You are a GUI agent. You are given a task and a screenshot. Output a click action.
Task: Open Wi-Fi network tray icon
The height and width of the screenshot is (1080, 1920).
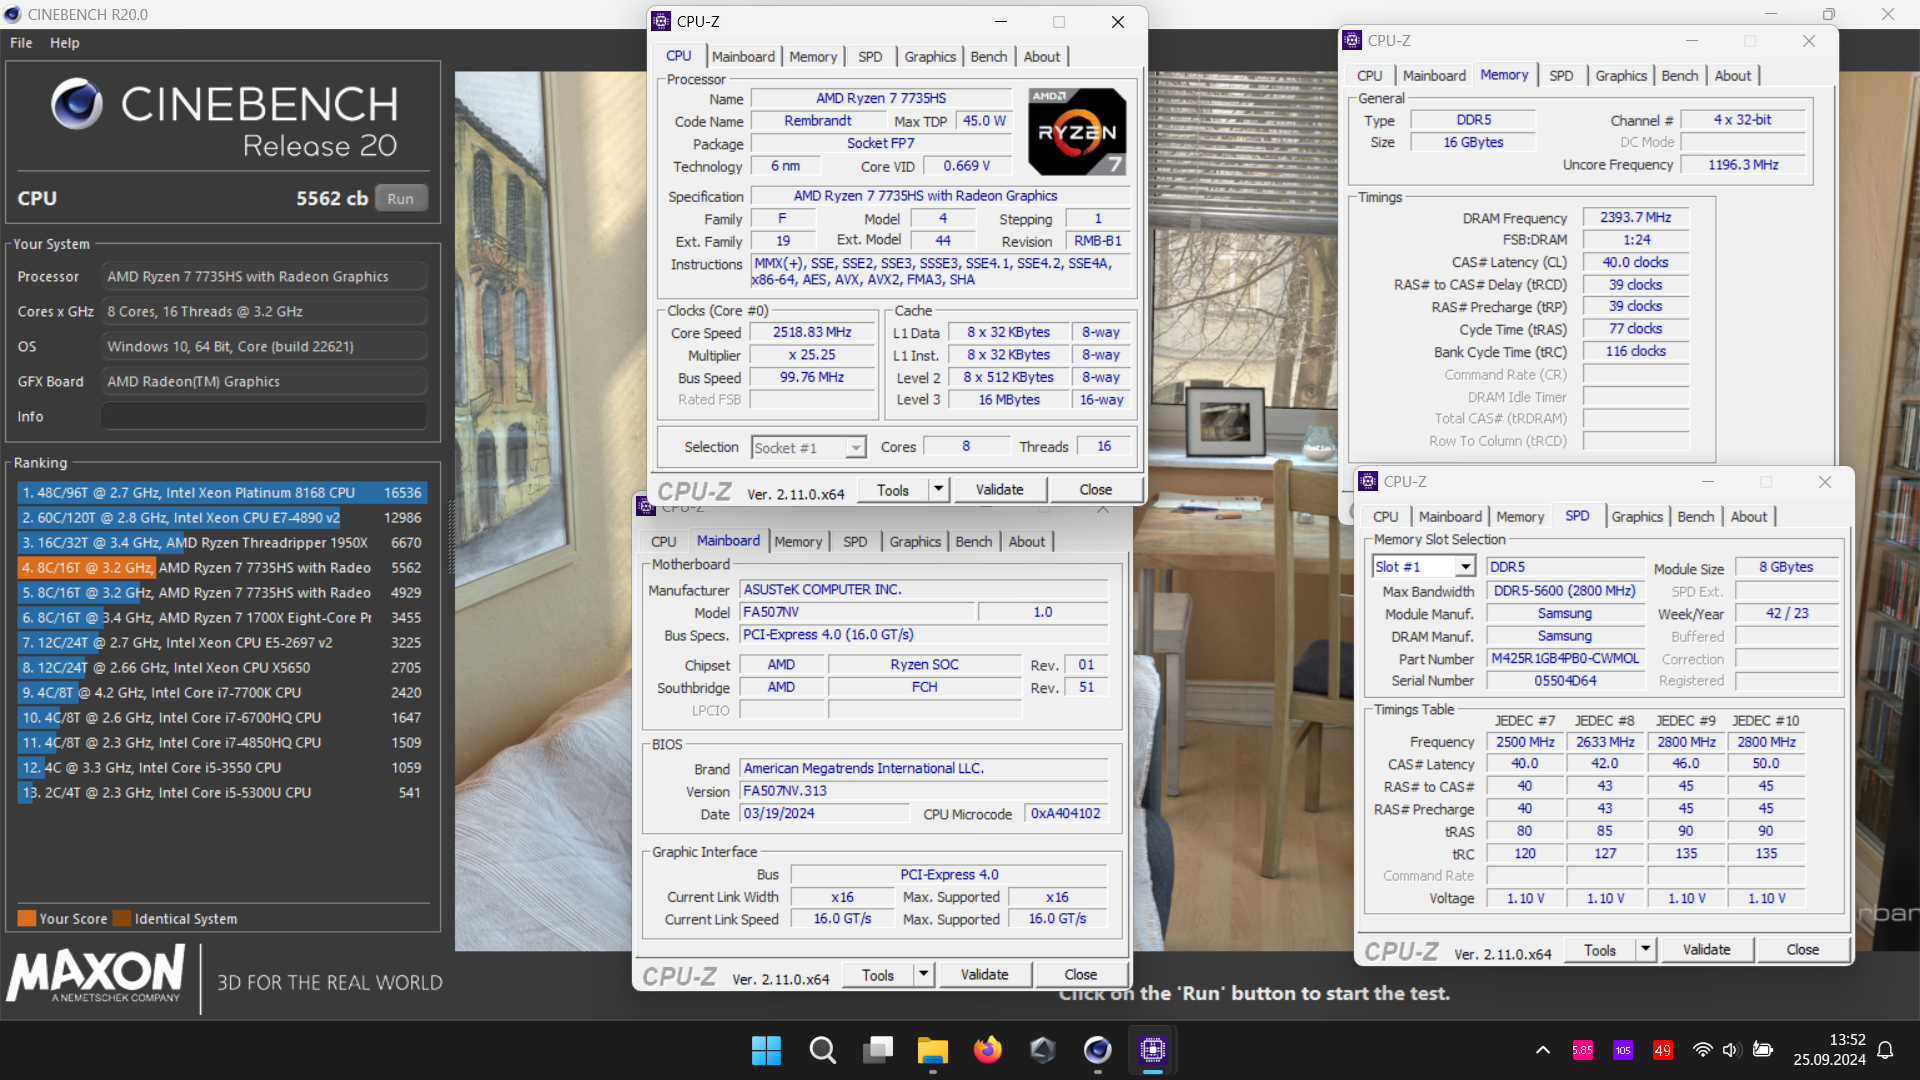pyautogui.click(x=1702, y=1050)
